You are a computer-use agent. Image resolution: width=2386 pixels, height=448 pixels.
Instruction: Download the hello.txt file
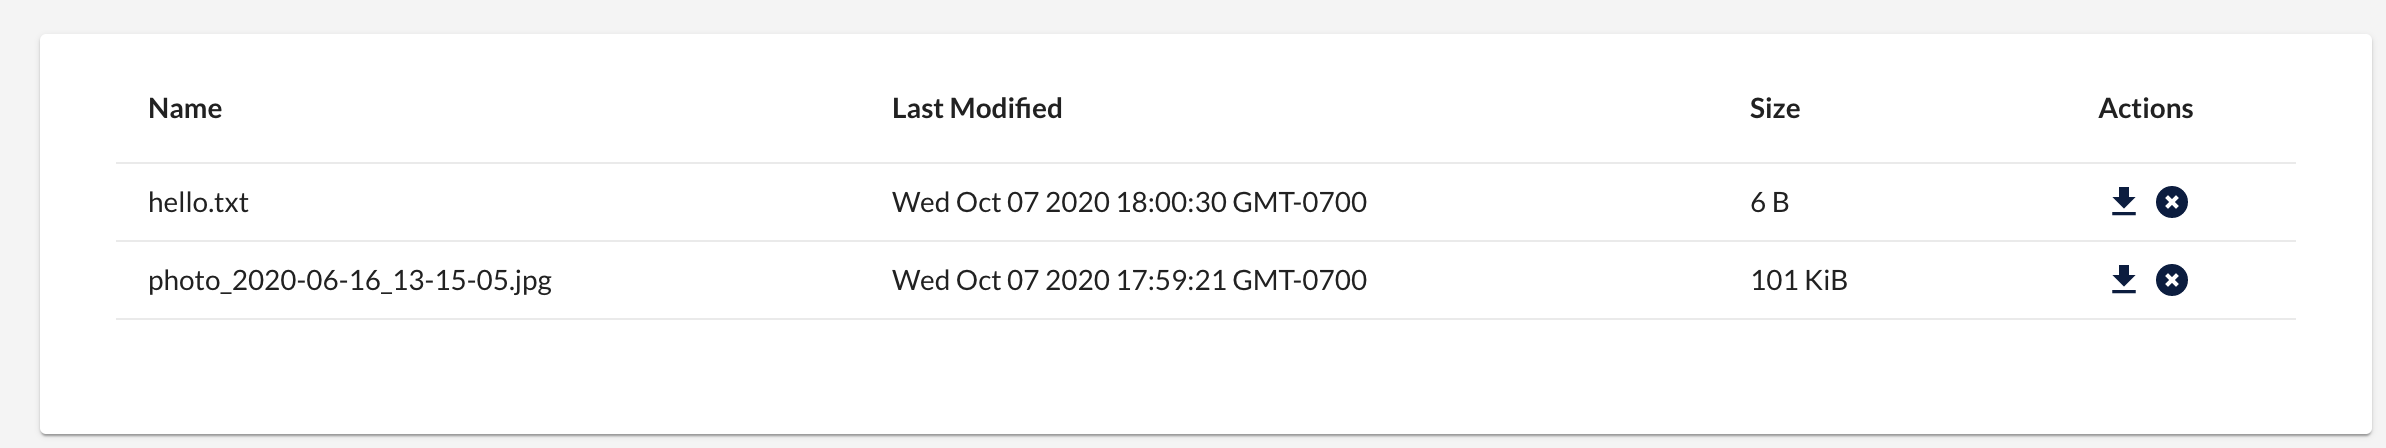2123,202
